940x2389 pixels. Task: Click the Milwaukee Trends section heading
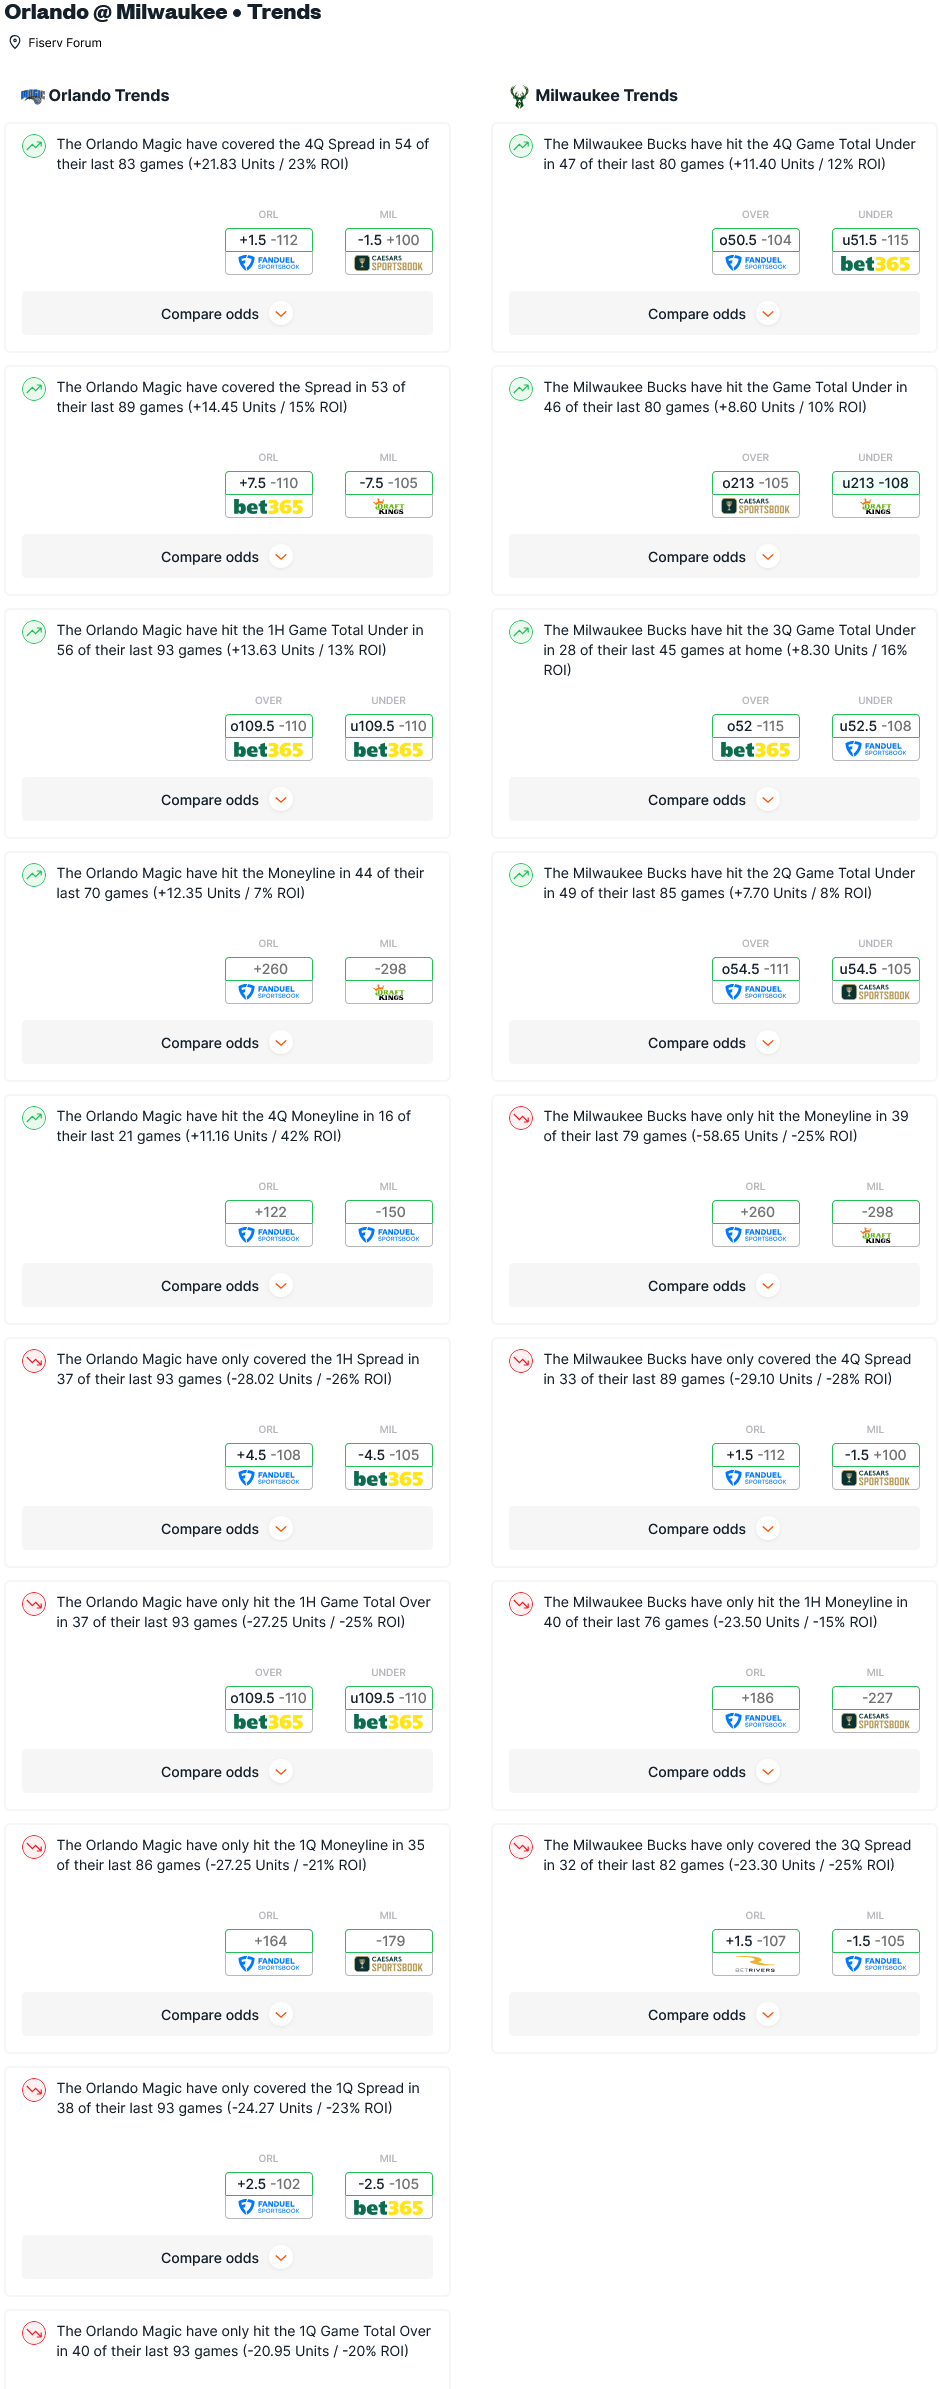pos(606,96)
